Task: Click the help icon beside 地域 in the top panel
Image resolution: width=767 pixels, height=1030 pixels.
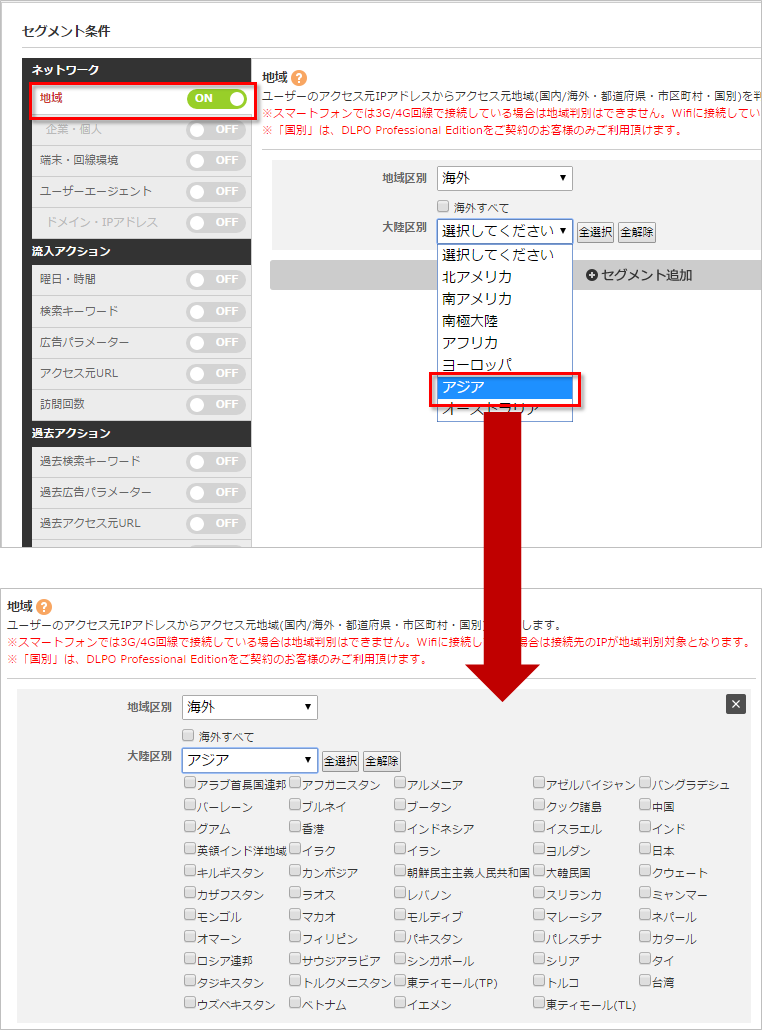Action: 299,78
